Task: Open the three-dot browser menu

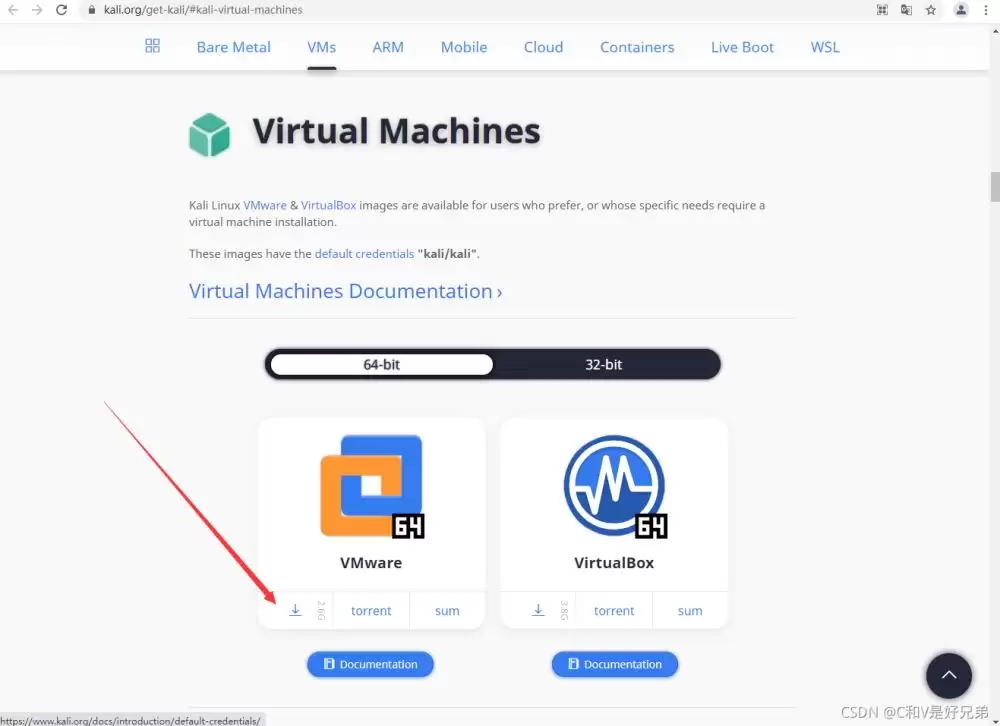Action: (986, 9)
